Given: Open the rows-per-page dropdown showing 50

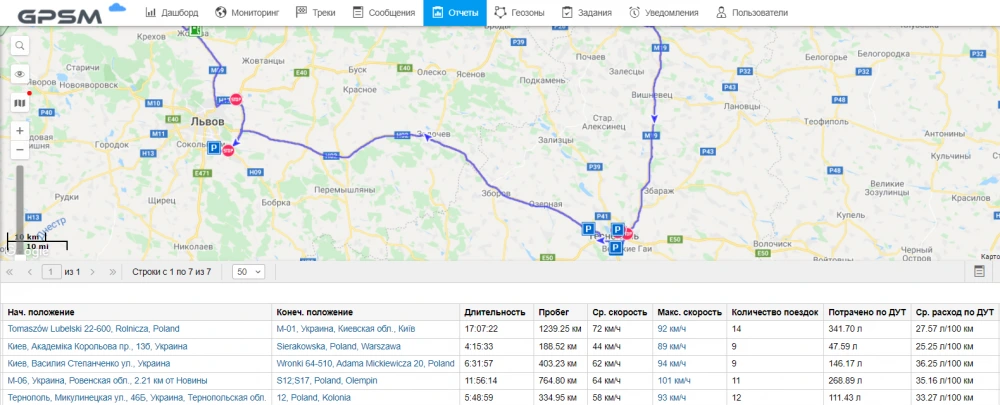Looking at the screenshot, I should (x=248, y=271).
